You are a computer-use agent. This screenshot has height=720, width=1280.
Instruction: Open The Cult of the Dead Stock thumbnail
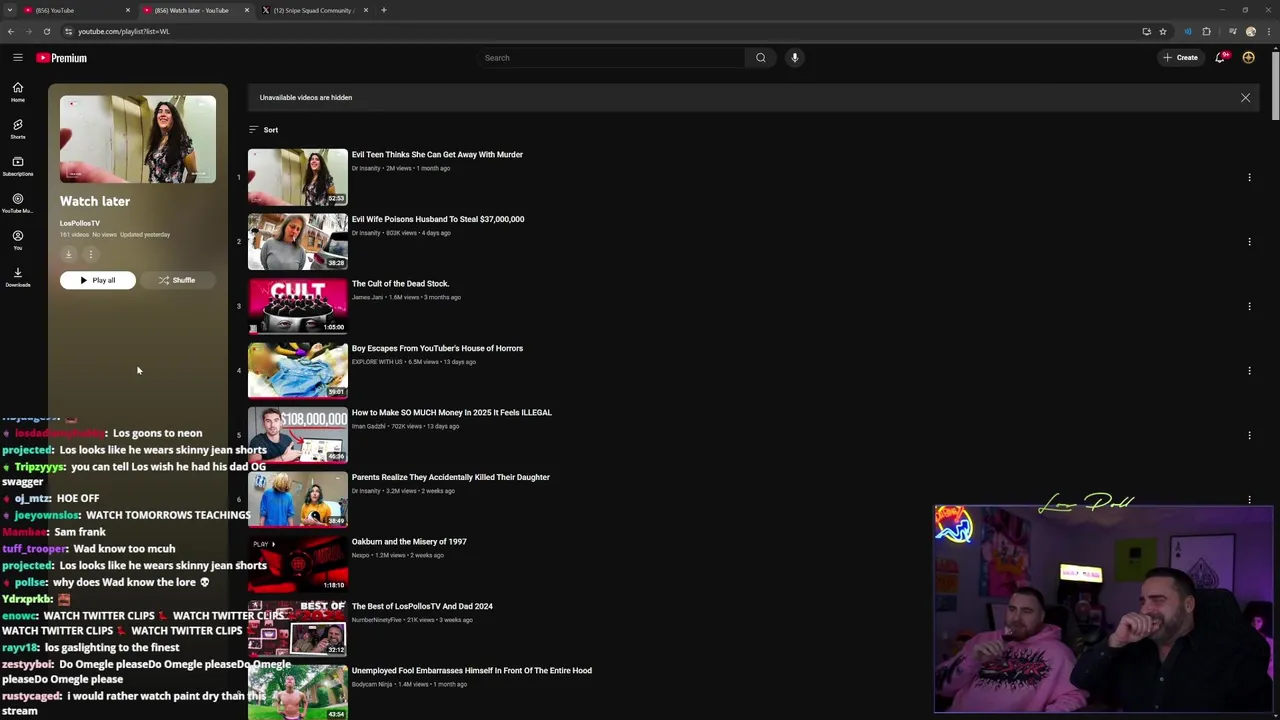(x=298, y=306)
